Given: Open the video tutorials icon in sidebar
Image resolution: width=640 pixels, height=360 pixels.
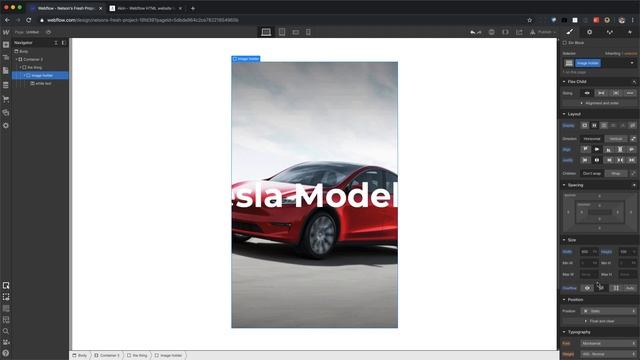Looking at the screenshot, I should coord(6,342).
